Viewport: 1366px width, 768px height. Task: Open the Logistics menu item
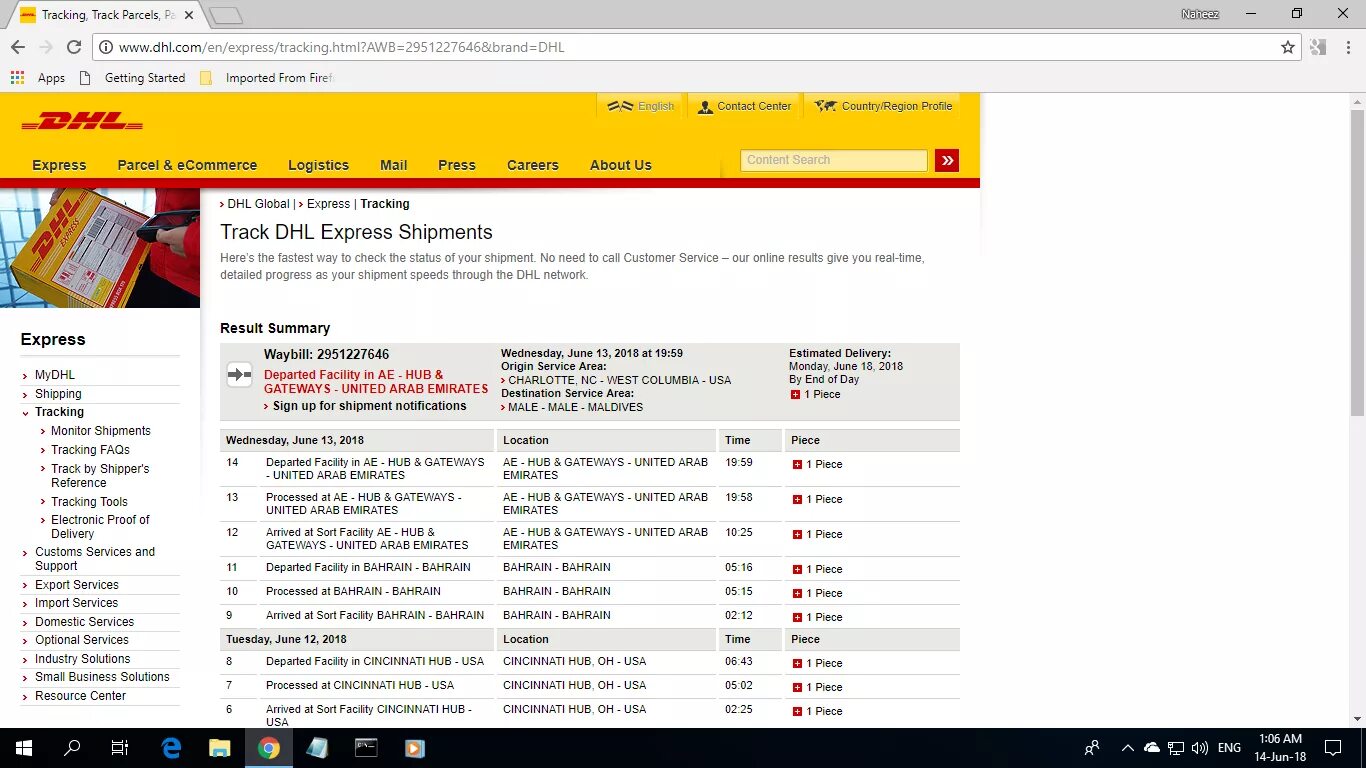click(318, 165)
